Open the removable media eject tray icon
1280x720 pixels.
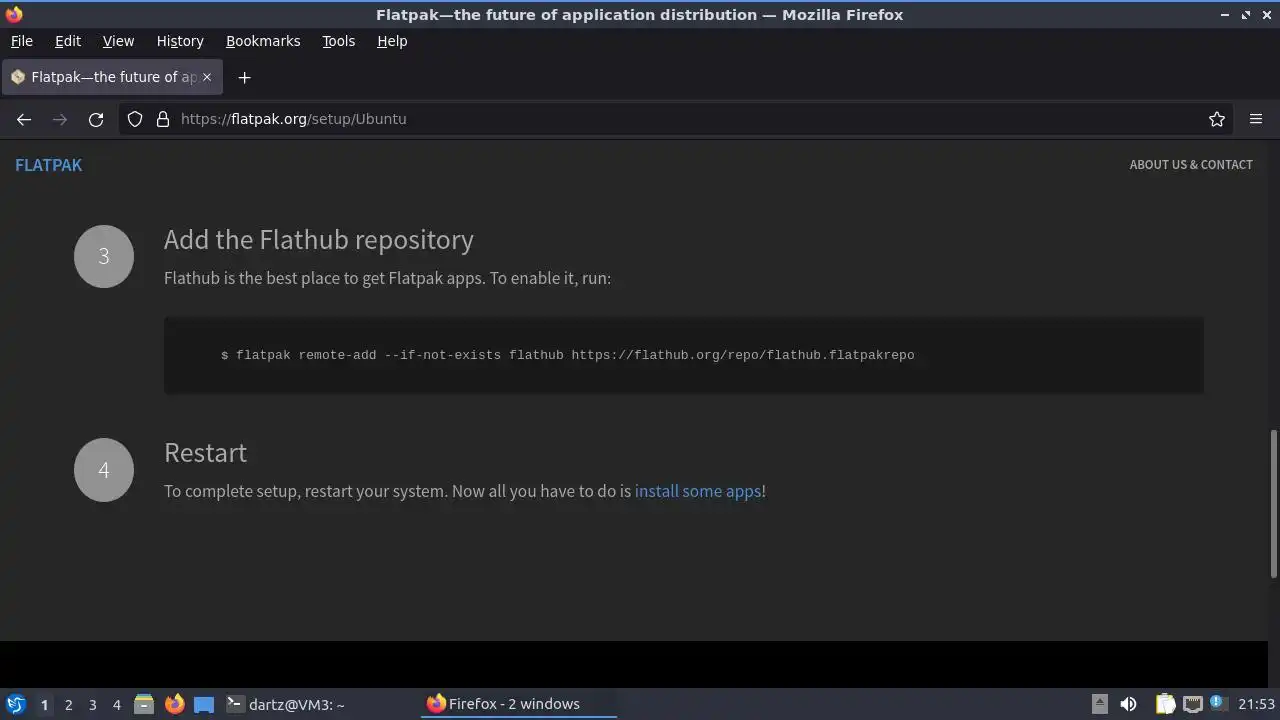click(x=1099, y=704)
